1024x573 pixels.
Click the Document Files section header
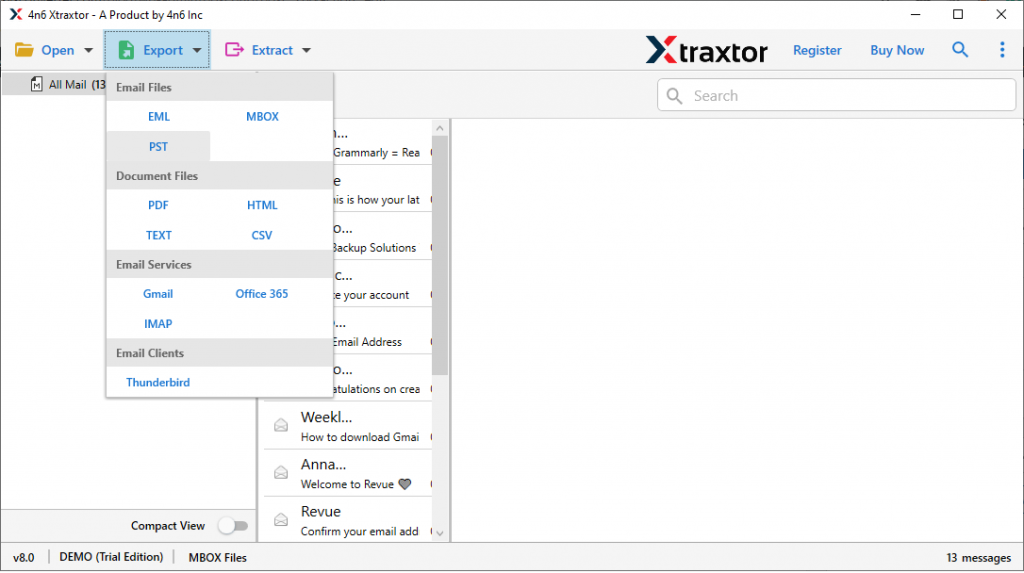219,176
